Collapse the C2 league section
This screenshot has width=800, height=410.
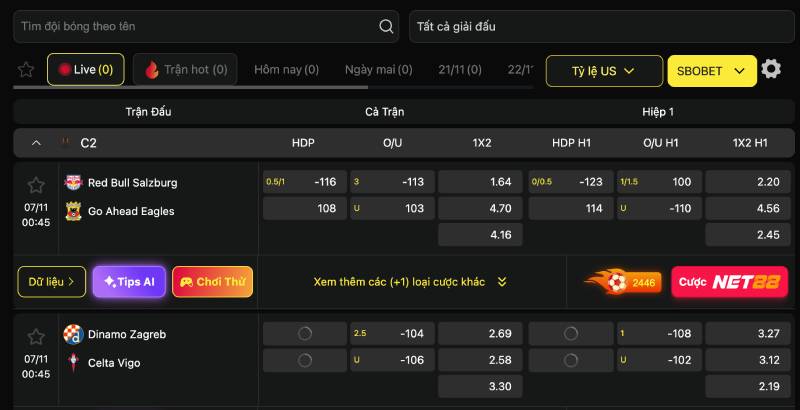[x=37, y=143]
